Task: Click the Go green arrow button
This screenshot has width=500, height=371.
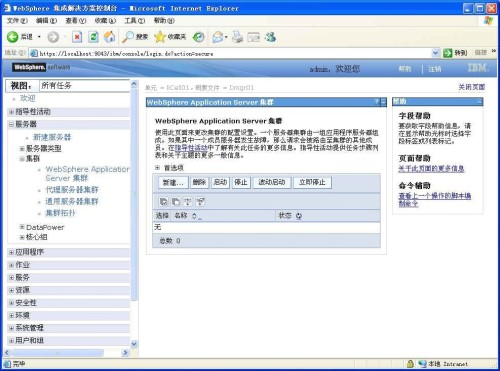Action: [448, 53]
